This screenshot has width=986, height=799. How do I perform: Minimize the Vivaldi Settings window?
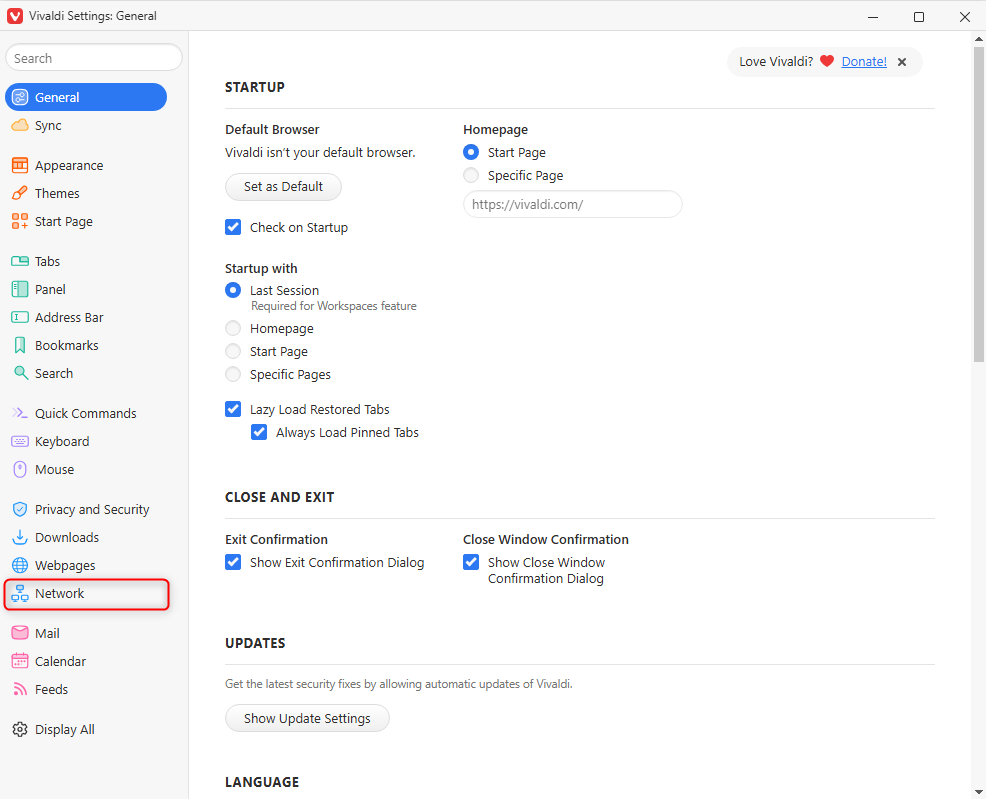click(x=873, y=16)
